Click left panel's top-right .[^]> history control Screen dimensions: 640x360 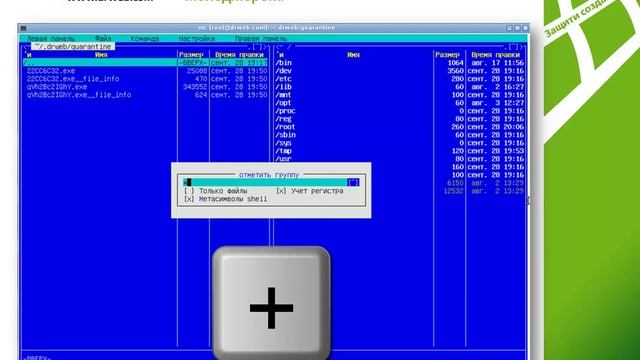(x=257, y=47)
